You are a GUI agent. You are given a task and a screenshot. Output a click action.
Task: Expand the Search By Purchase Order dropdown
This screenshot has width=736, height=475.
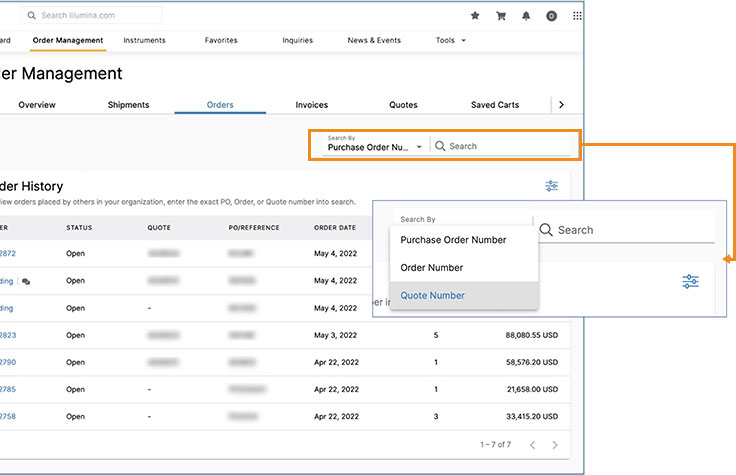[x=374, y=146]
